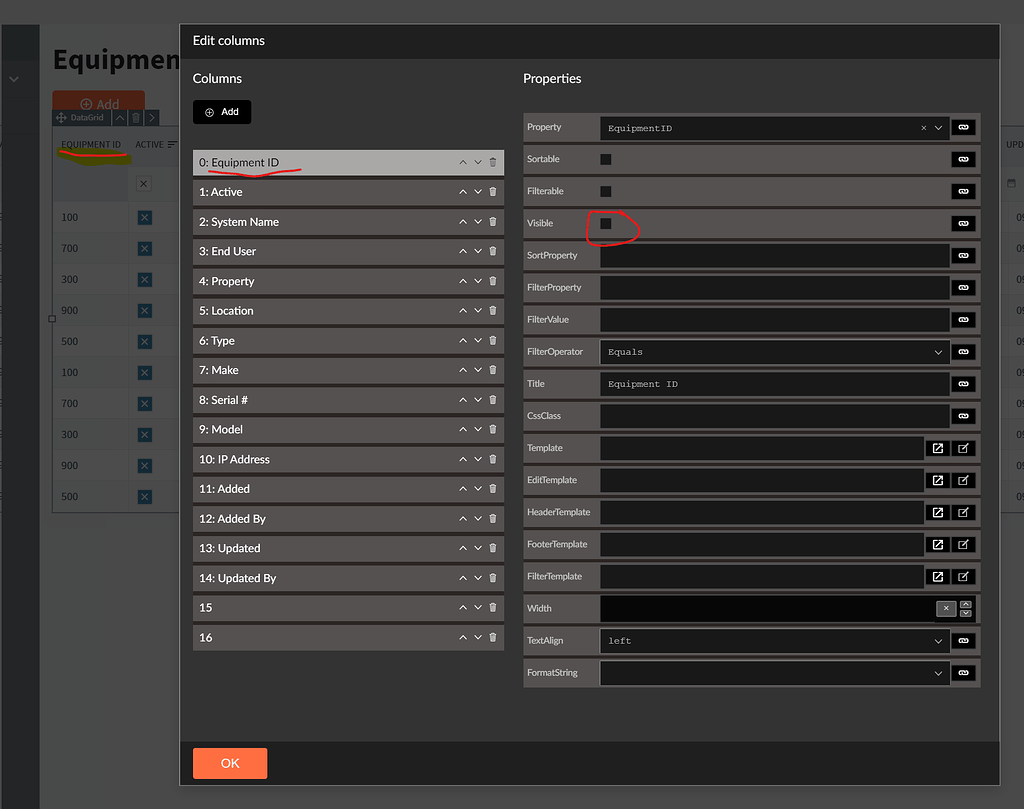Screen dimensions: 1024x809
Task: Click the Add column button
Action: coord(222,112)
